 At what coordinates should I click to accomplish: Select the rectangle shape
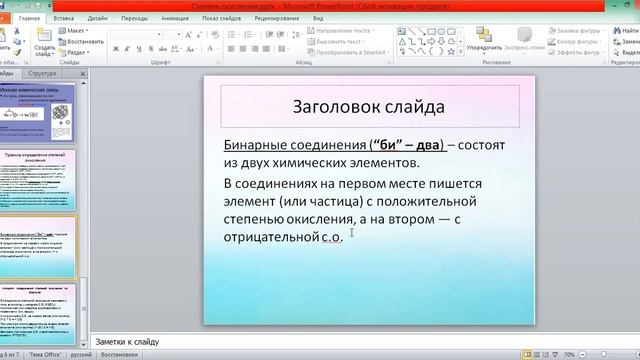[431, 31]
